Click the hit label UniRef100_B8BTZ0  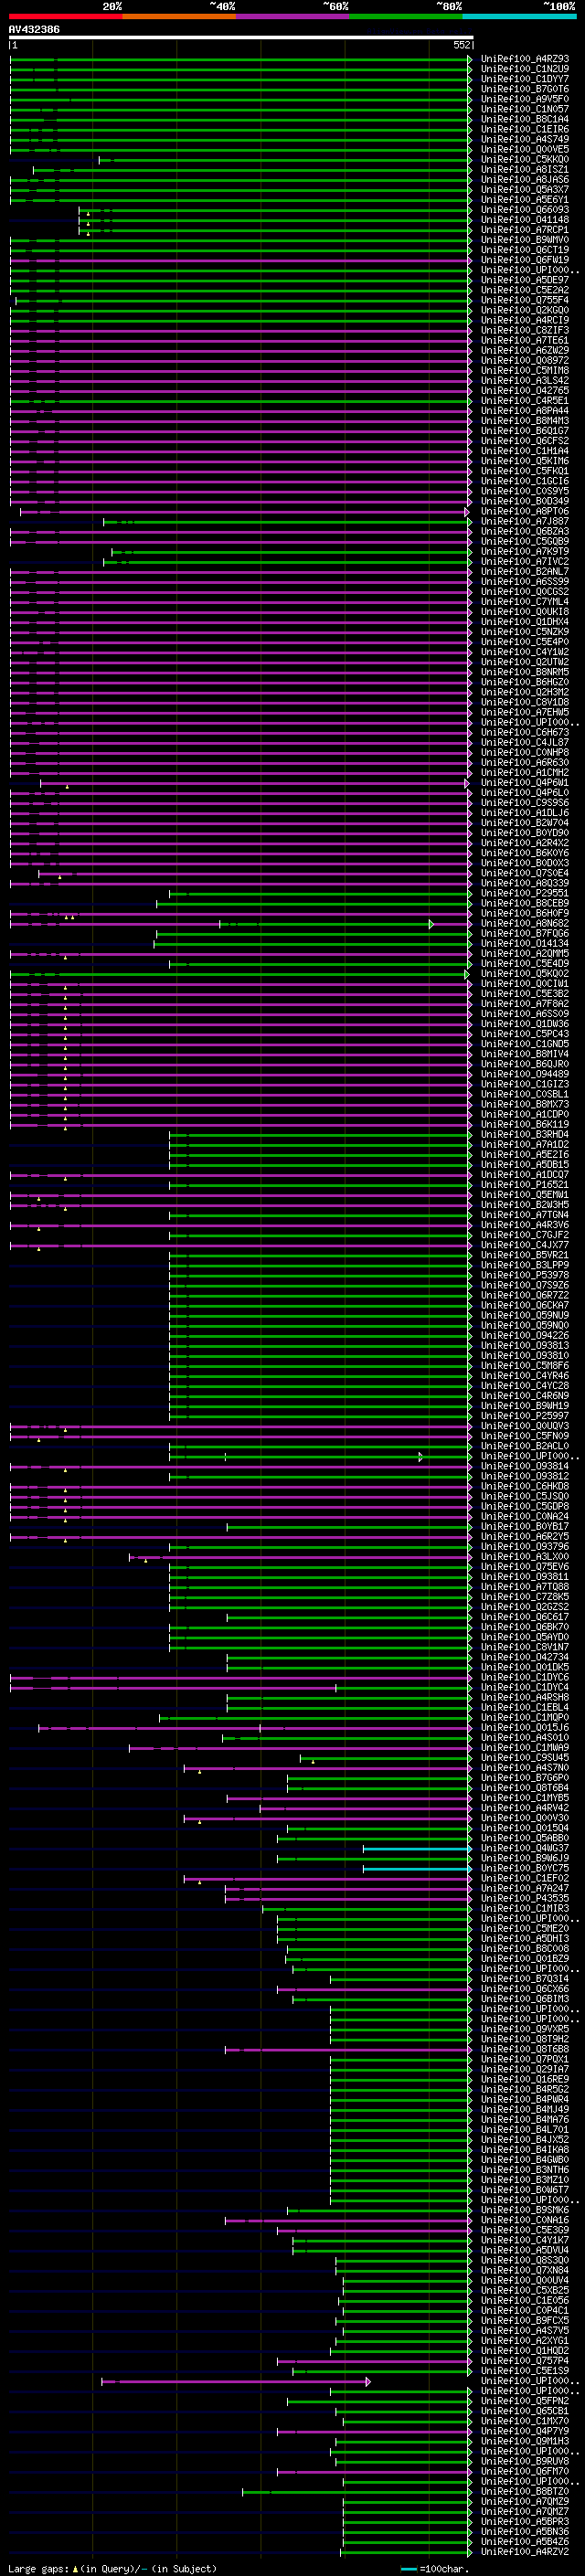[524, 2492]
